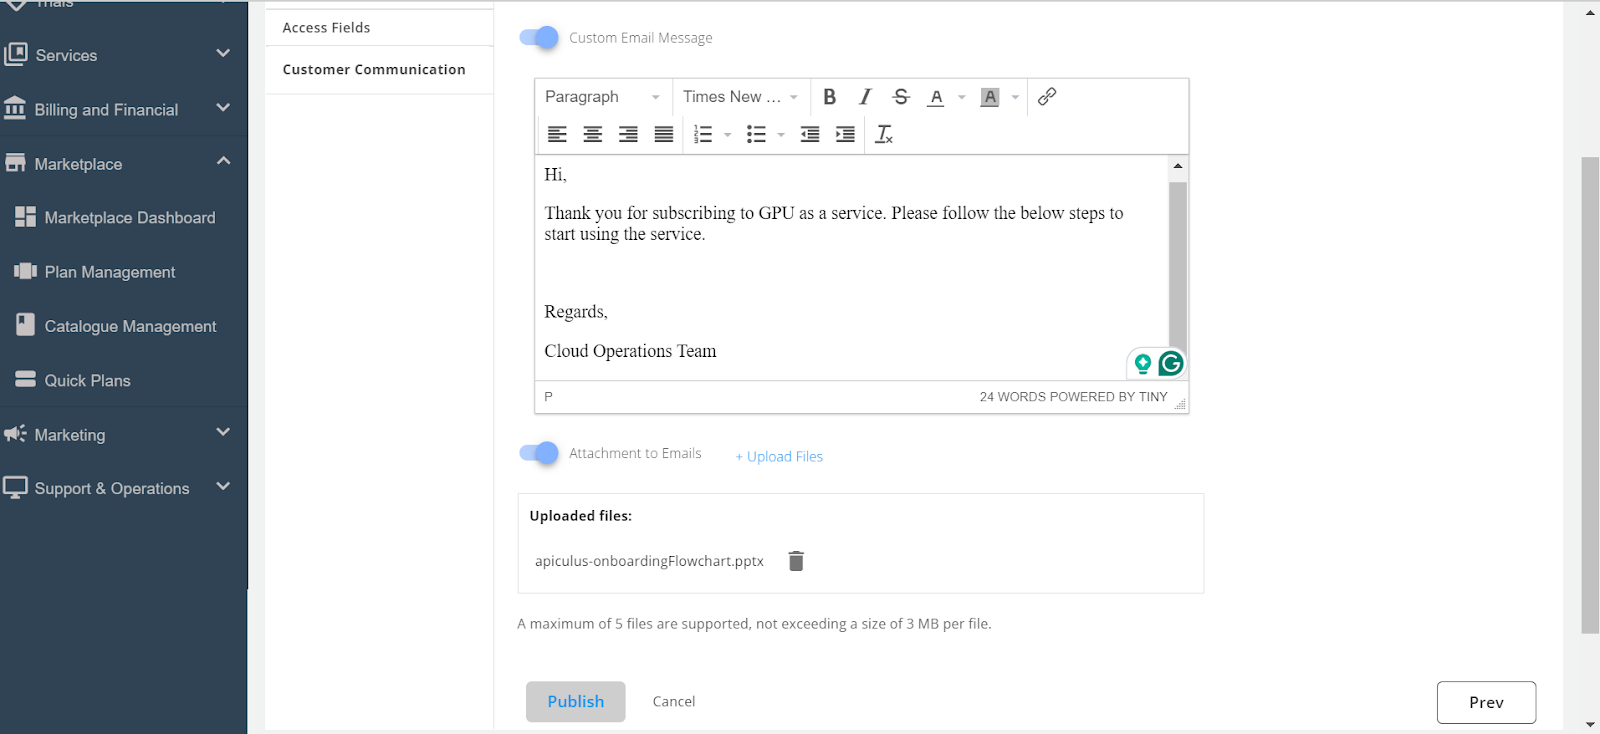Click the green lightbulb suggestion icon

coord(1142,364)
